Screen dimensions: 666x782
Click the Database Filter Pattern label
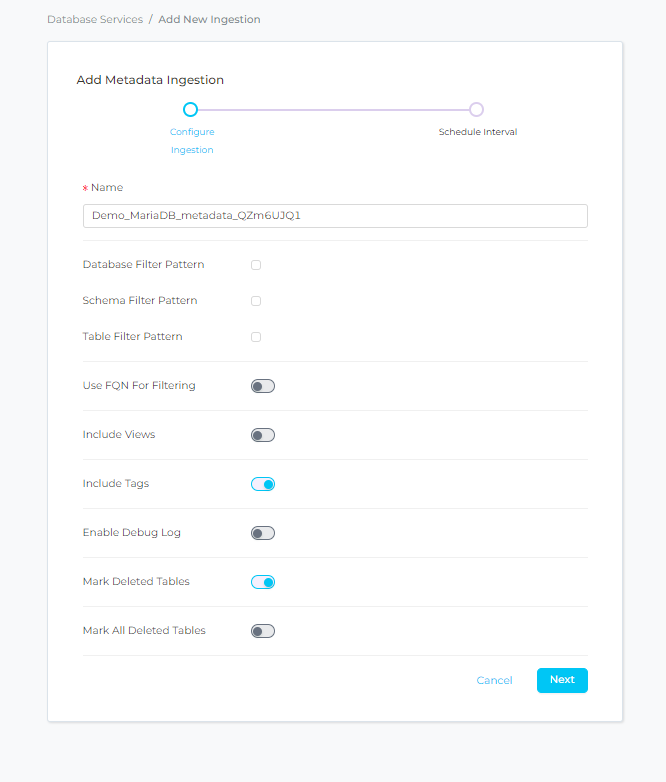click(x=143, y=265)
